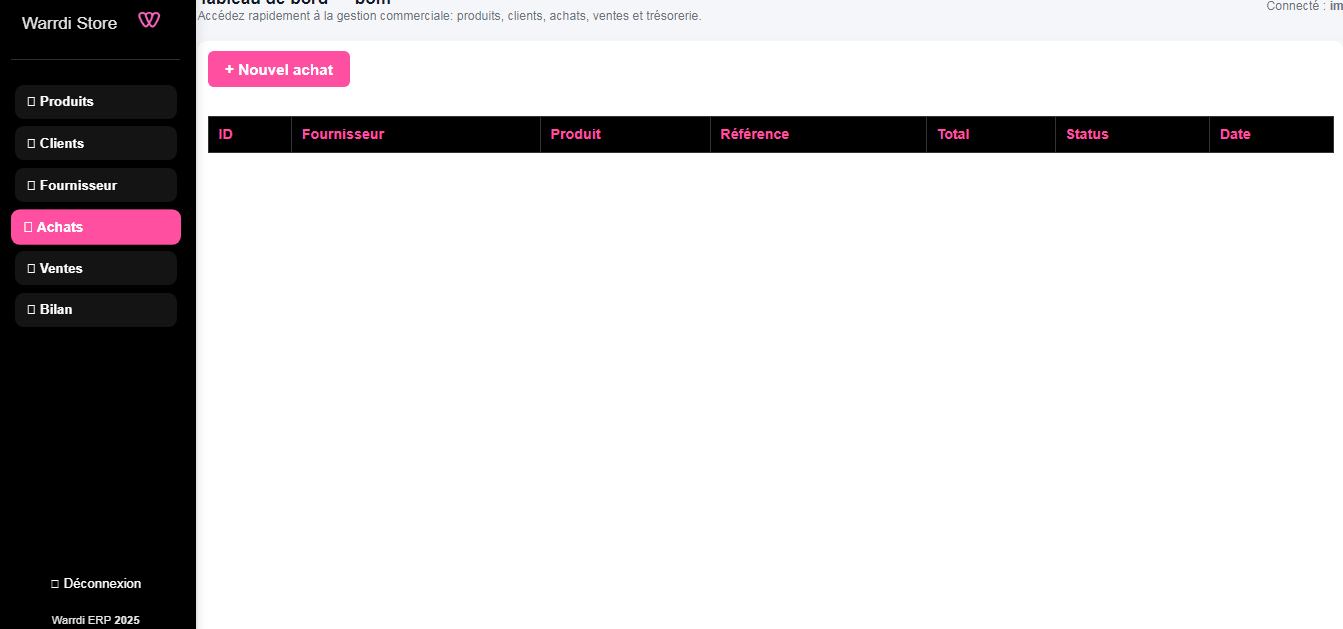Click the Fournisseur icon in the sidebar
Screen dimensions: 1343x629
point(32,185)
